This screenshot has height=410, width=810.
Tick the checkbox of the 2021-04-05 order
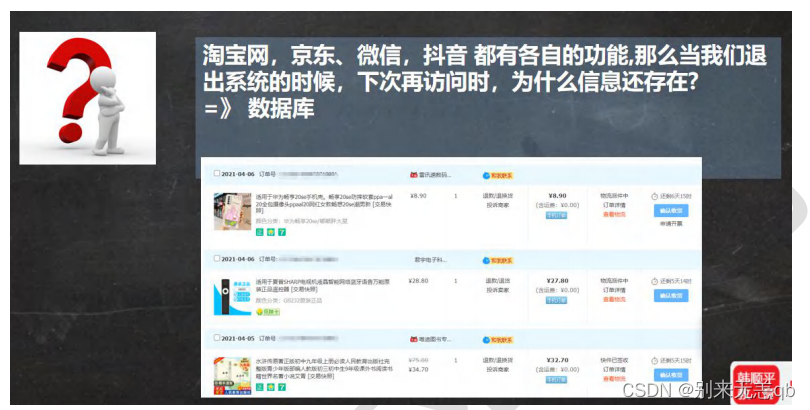click(217, 338)
